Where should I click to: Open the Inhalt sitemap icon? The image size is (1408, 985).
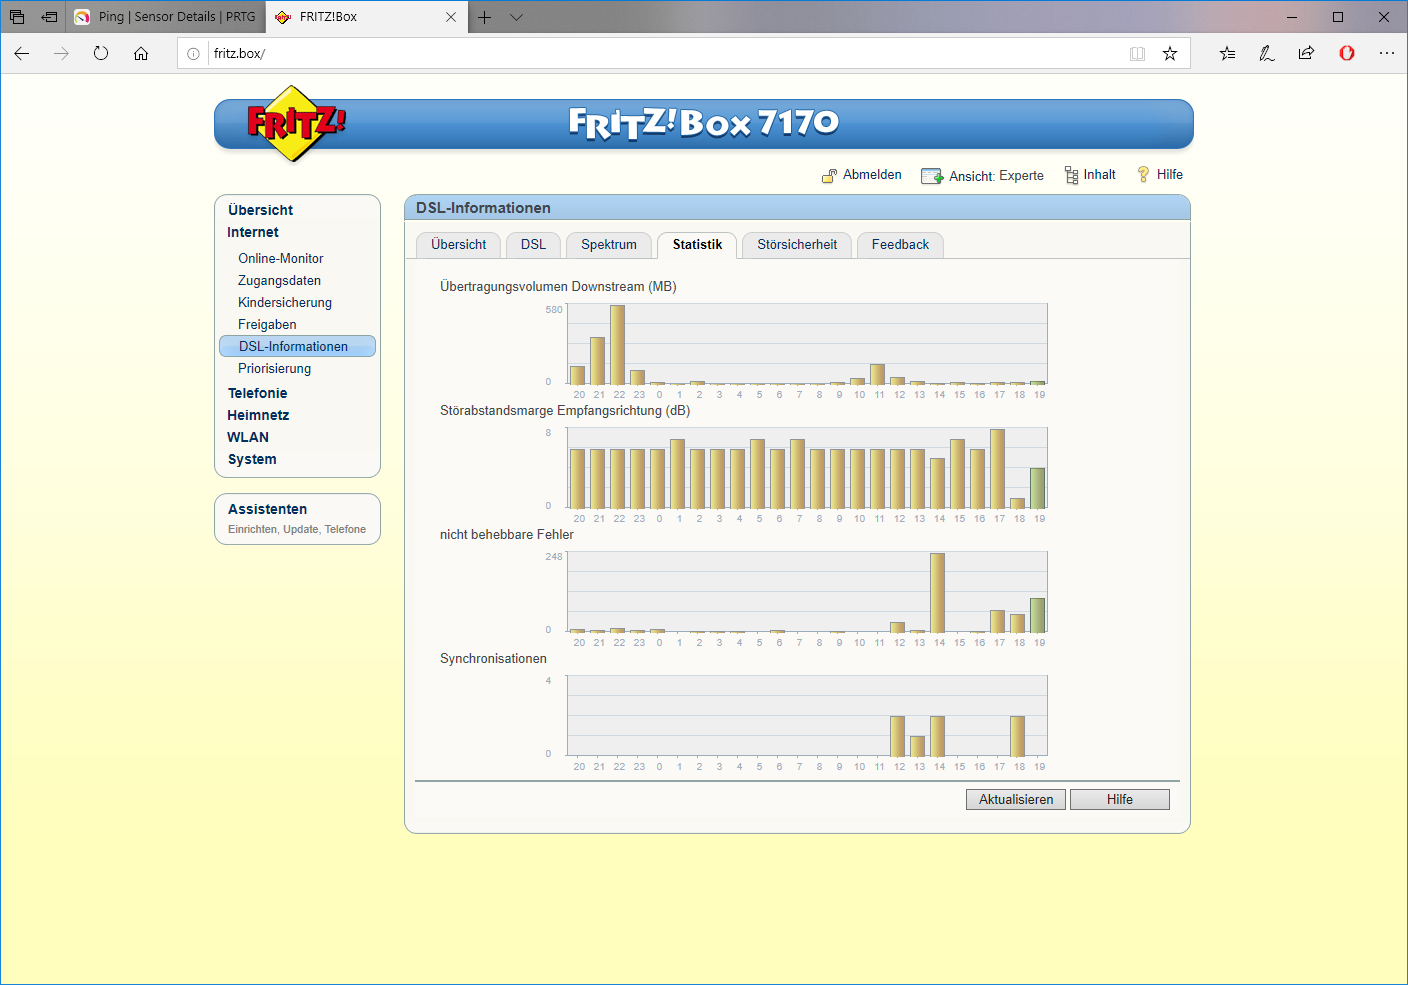tap(1071, 175)
